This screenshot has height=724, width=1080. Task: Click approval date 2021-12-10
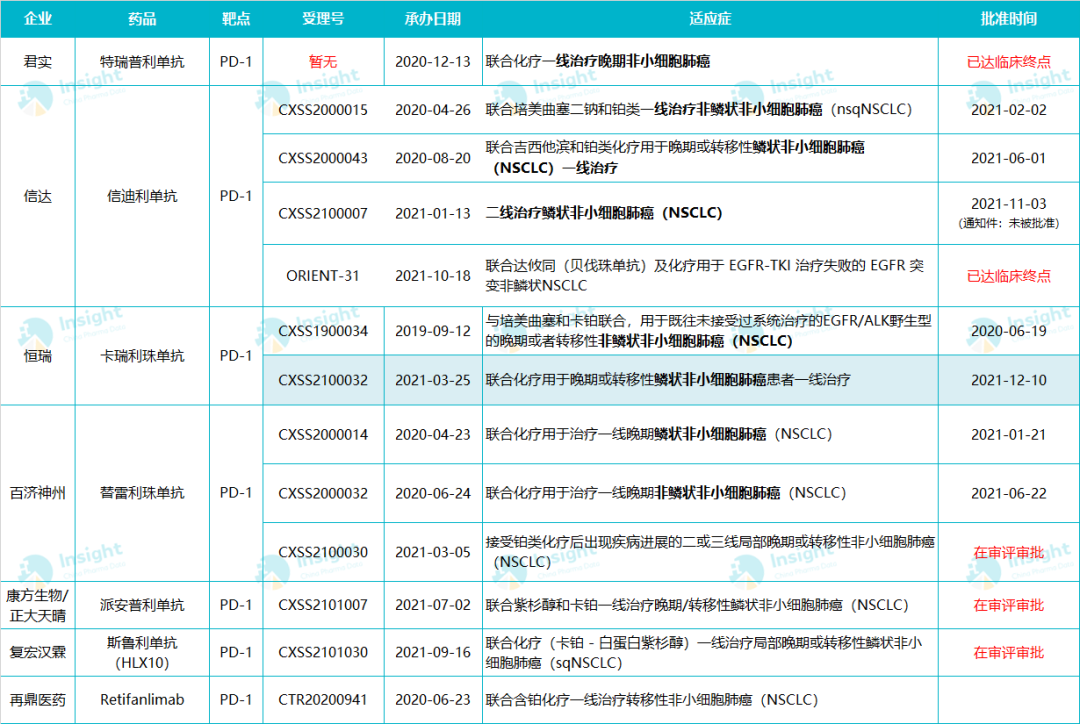[1008, 380]
